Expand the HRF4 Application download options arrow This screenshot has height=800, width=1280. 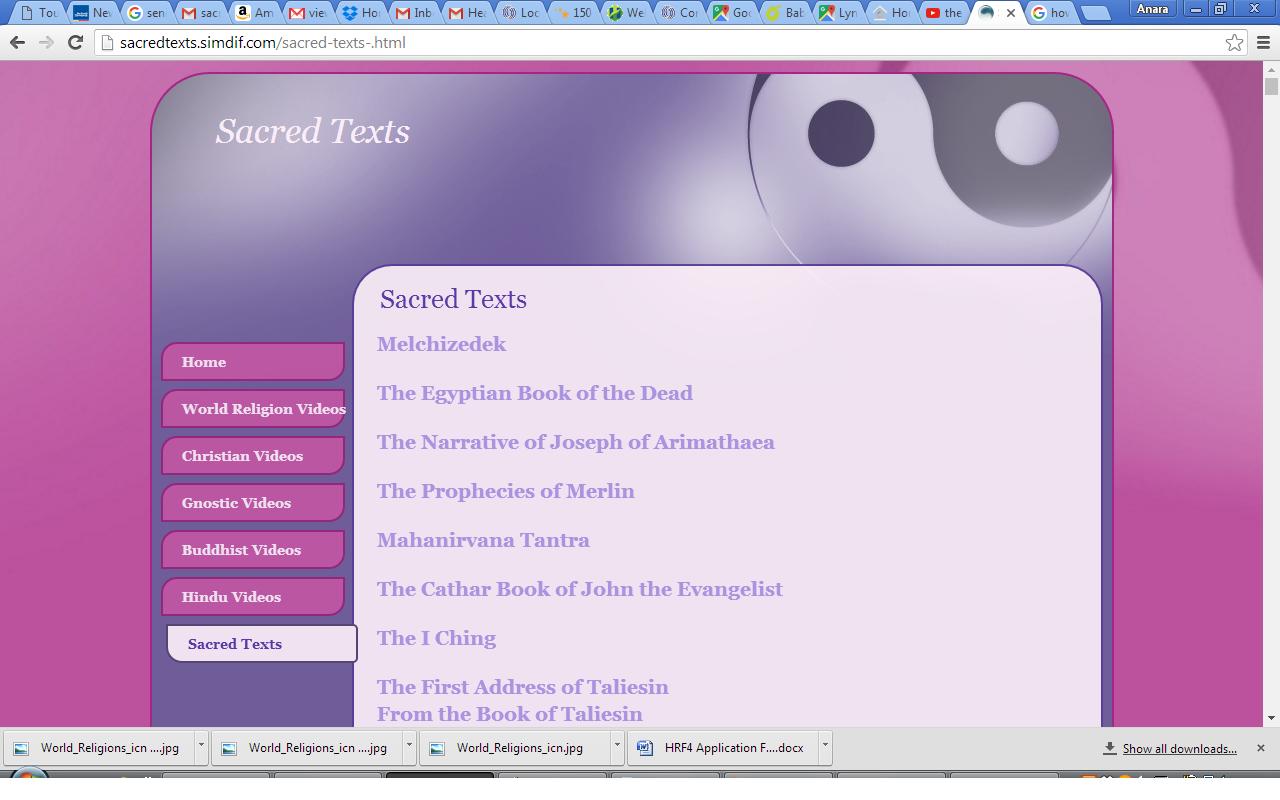click(x=824, y=747)
